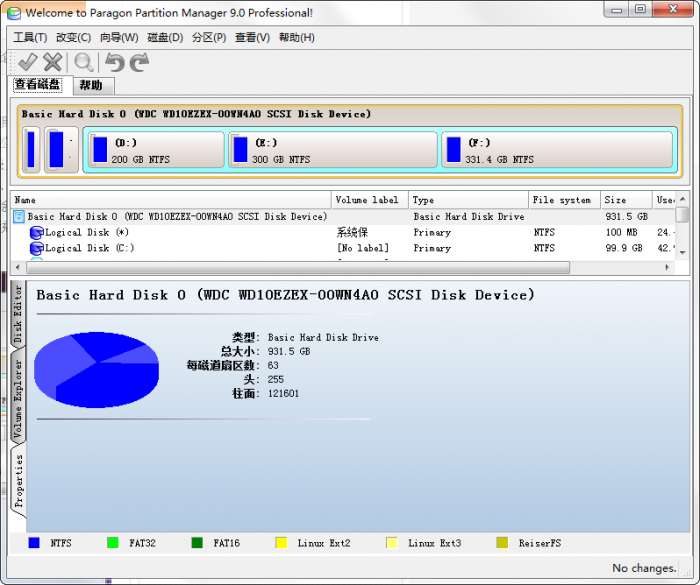
Task: Click the disk map header Basic Hard Disk 0
Action: 196,114
